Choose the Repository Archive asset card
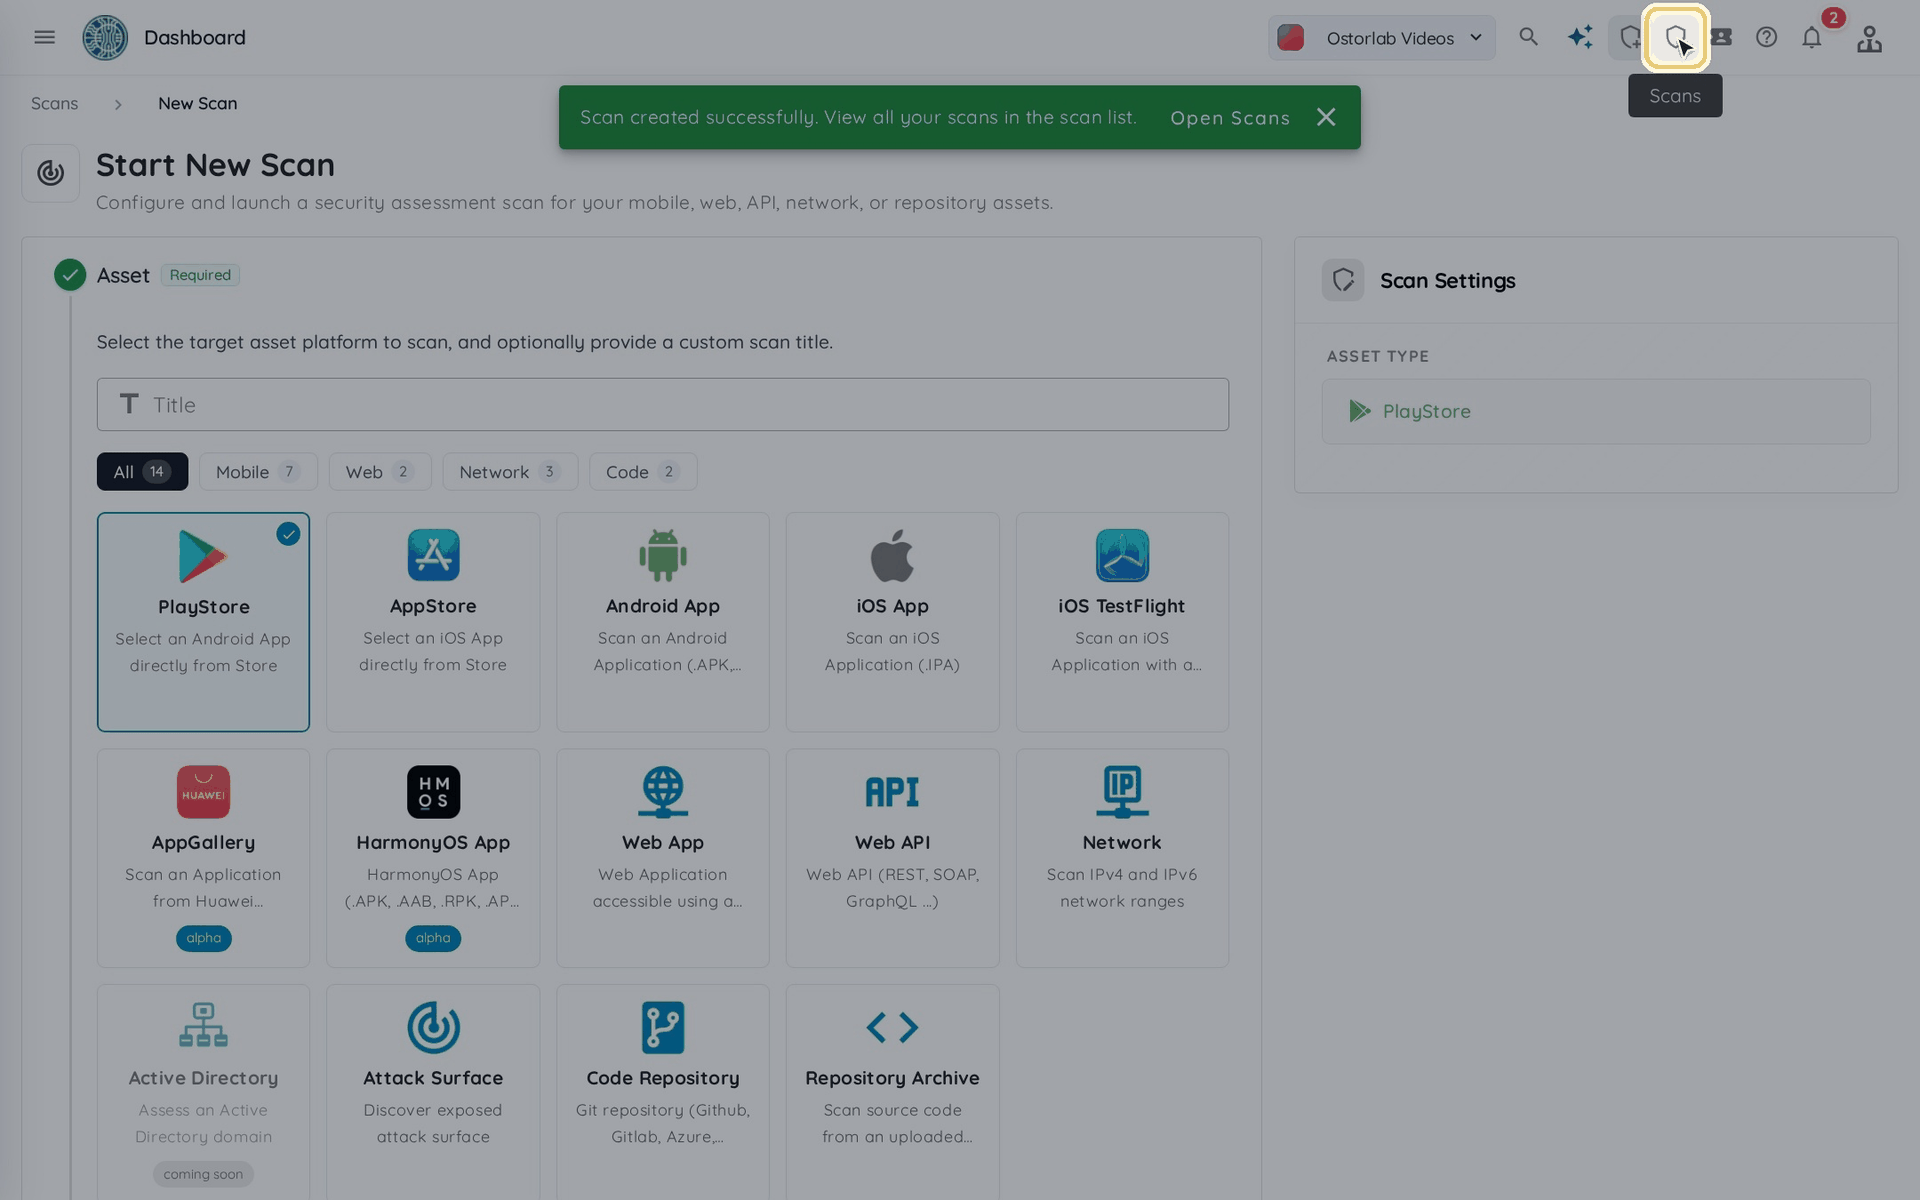 892,1092
